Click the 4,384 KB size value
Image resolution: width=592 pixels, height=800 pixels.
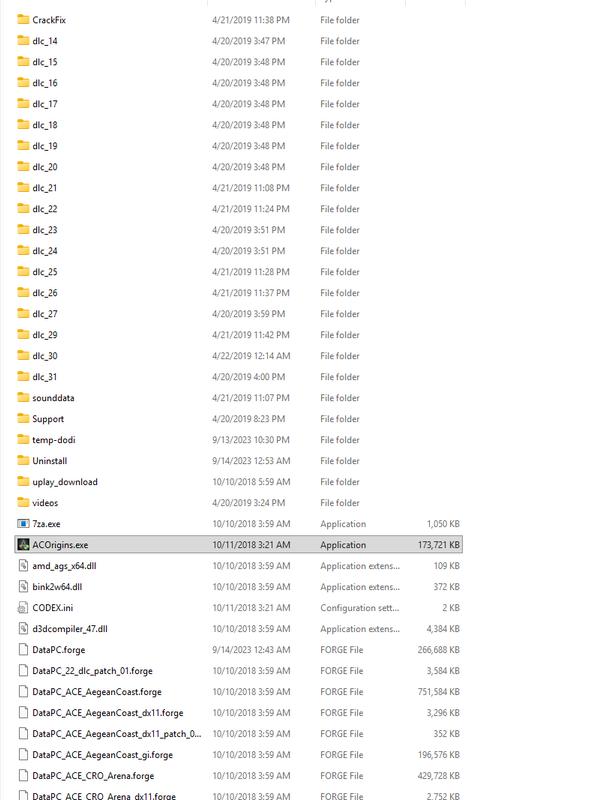[443, 629]
